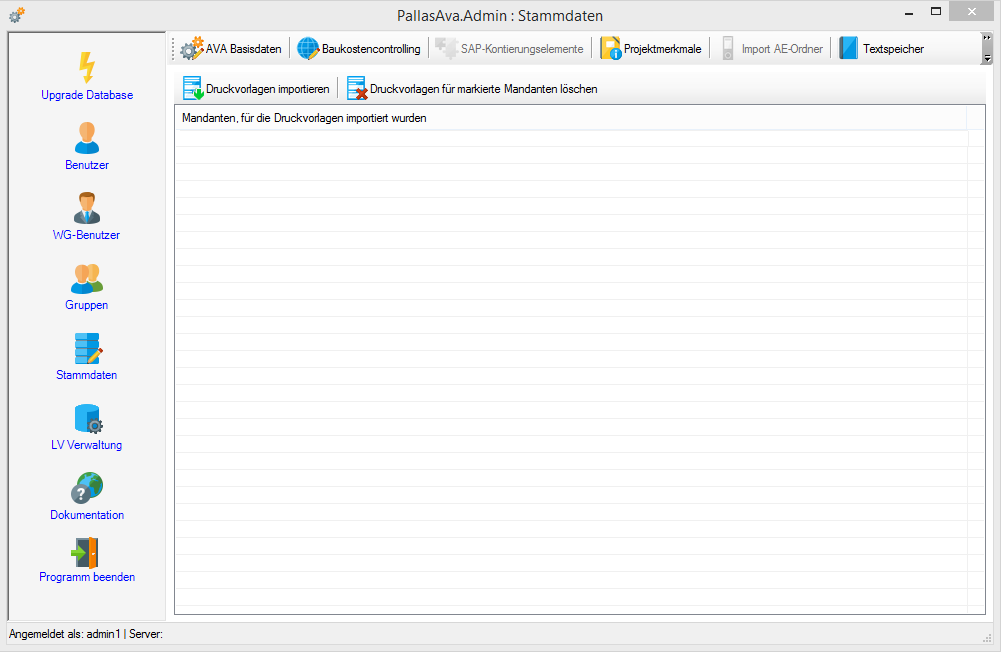Open the Projektmerkmale toolbar label
The image size is (1002, 652).
point(663,49)
